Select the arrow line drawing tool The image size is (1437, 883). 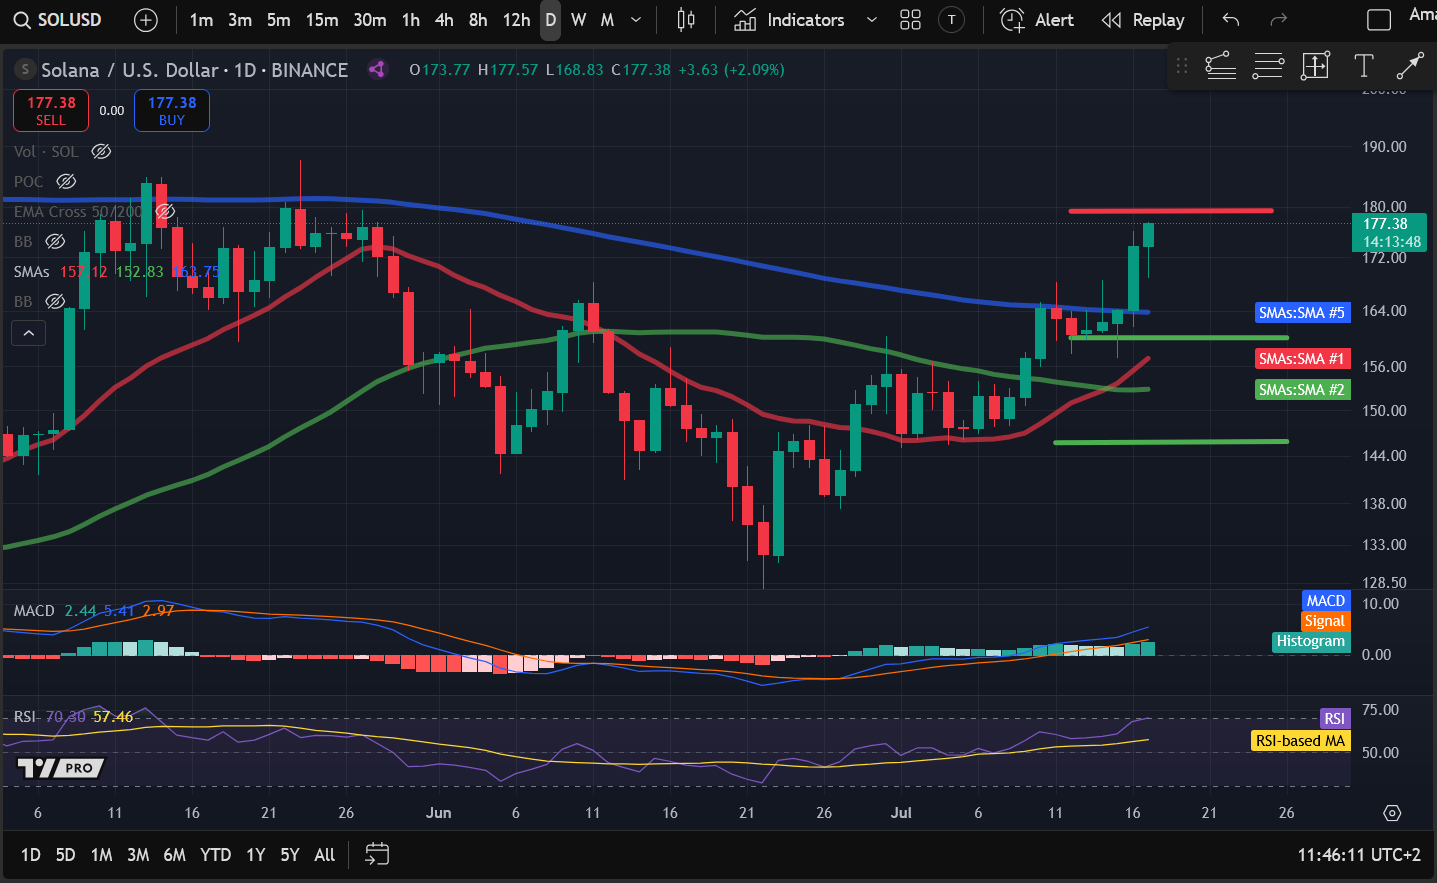tap(1410, 66)
